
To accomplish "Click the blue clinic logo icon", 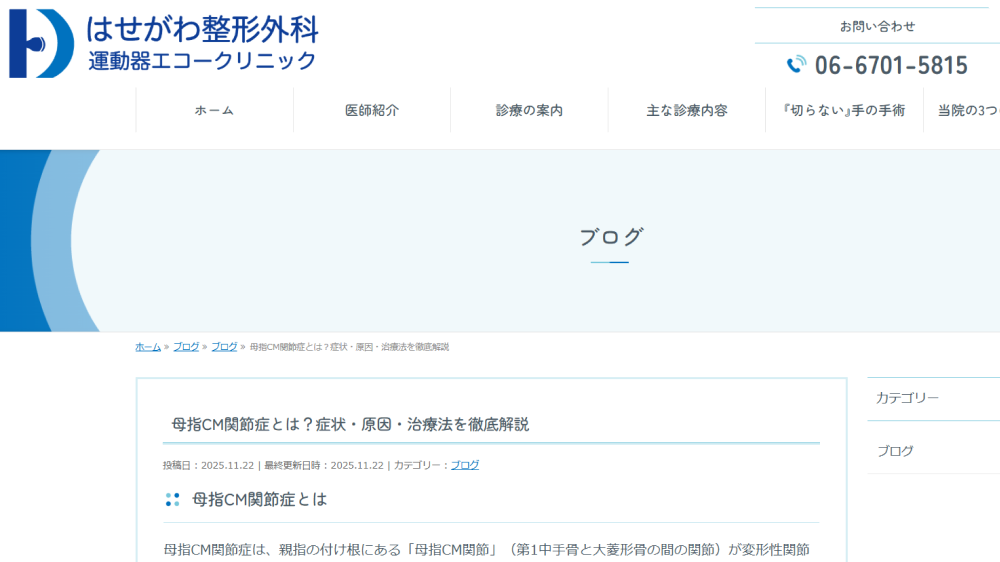I will pos(41,43).
